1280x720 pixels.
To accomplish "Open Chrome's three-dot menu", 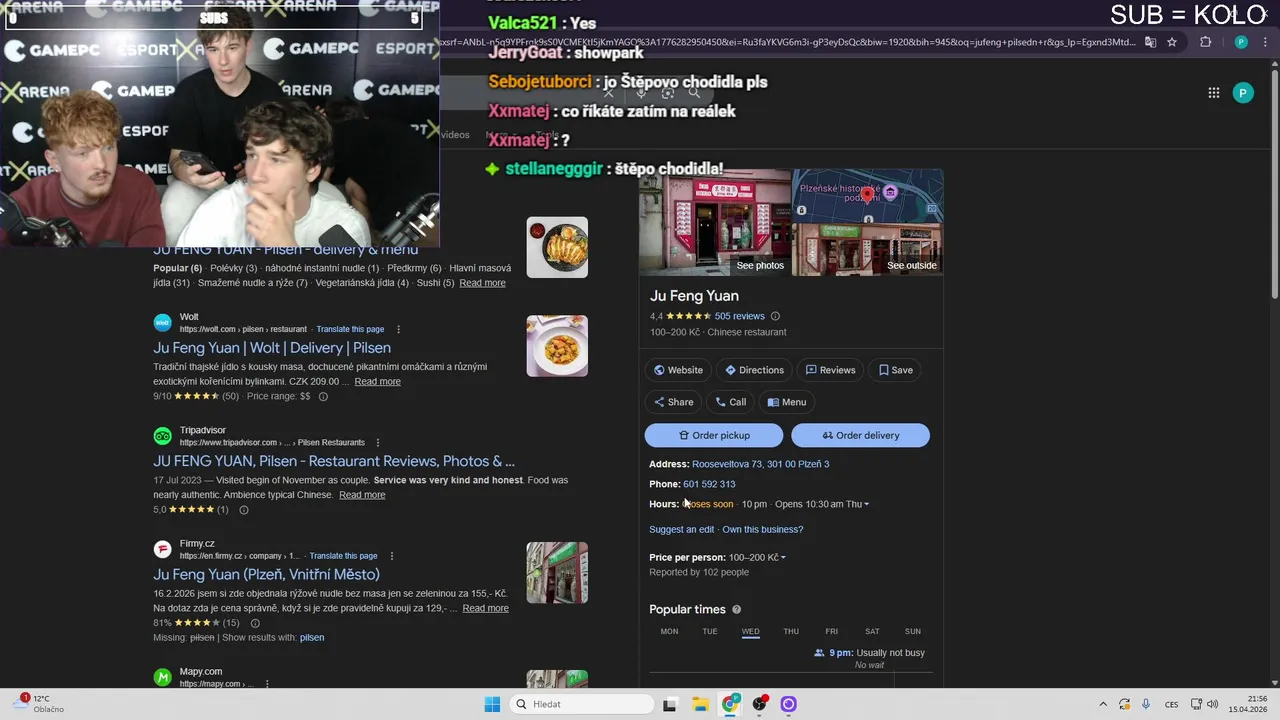I will 1266,42.
